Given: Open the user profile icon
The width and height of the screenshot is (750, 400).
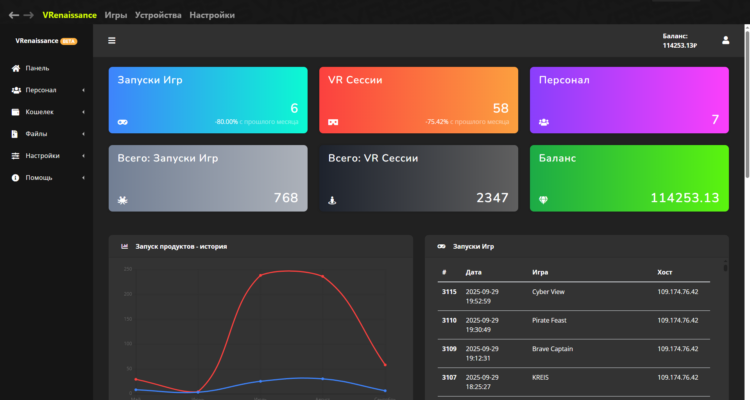Looking at the screenshot, I should [726, 40].
